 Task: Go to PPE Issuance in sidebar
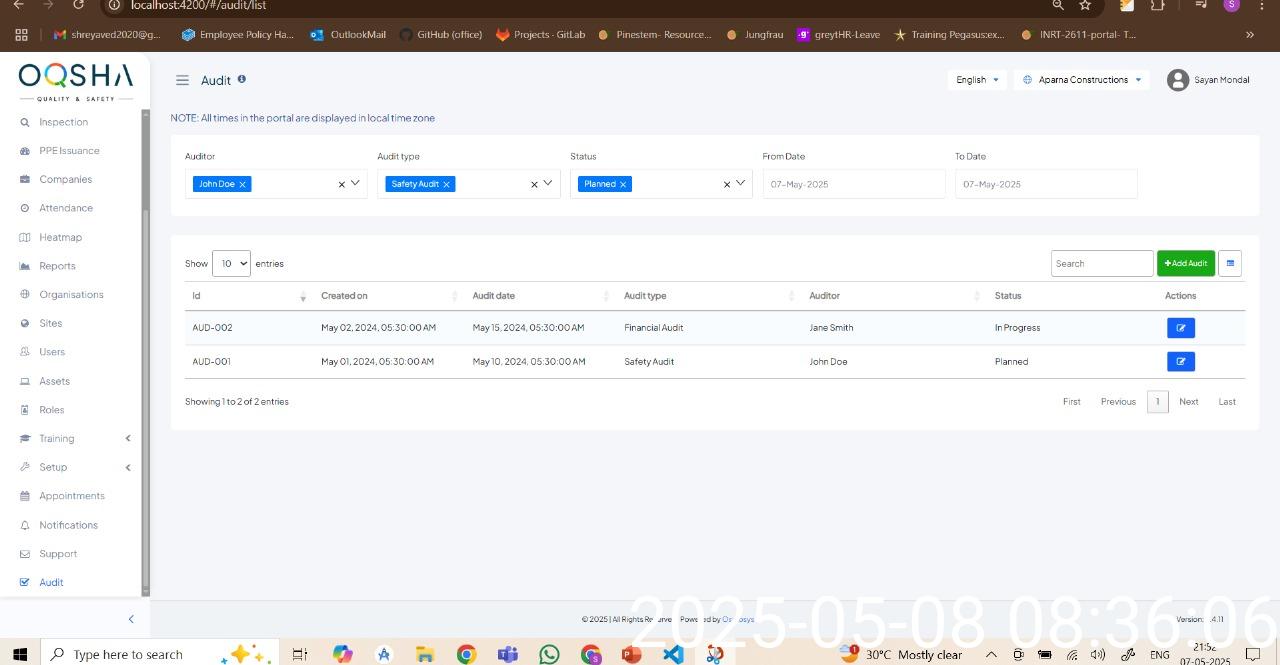[x=69, y=151]
